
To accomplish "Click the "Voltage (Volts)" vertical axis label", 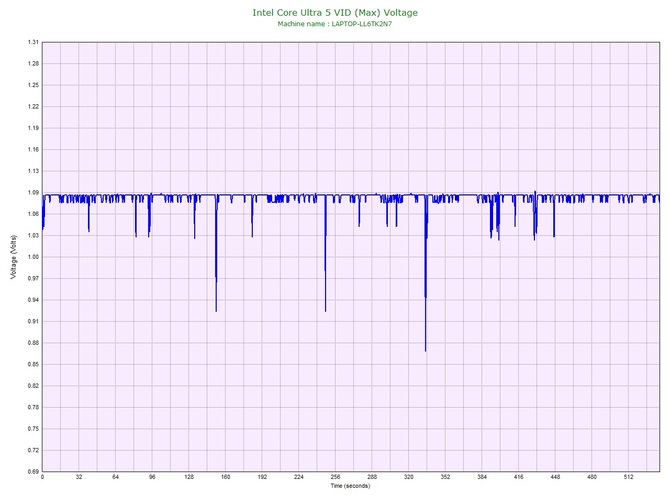I will (13, 257).
